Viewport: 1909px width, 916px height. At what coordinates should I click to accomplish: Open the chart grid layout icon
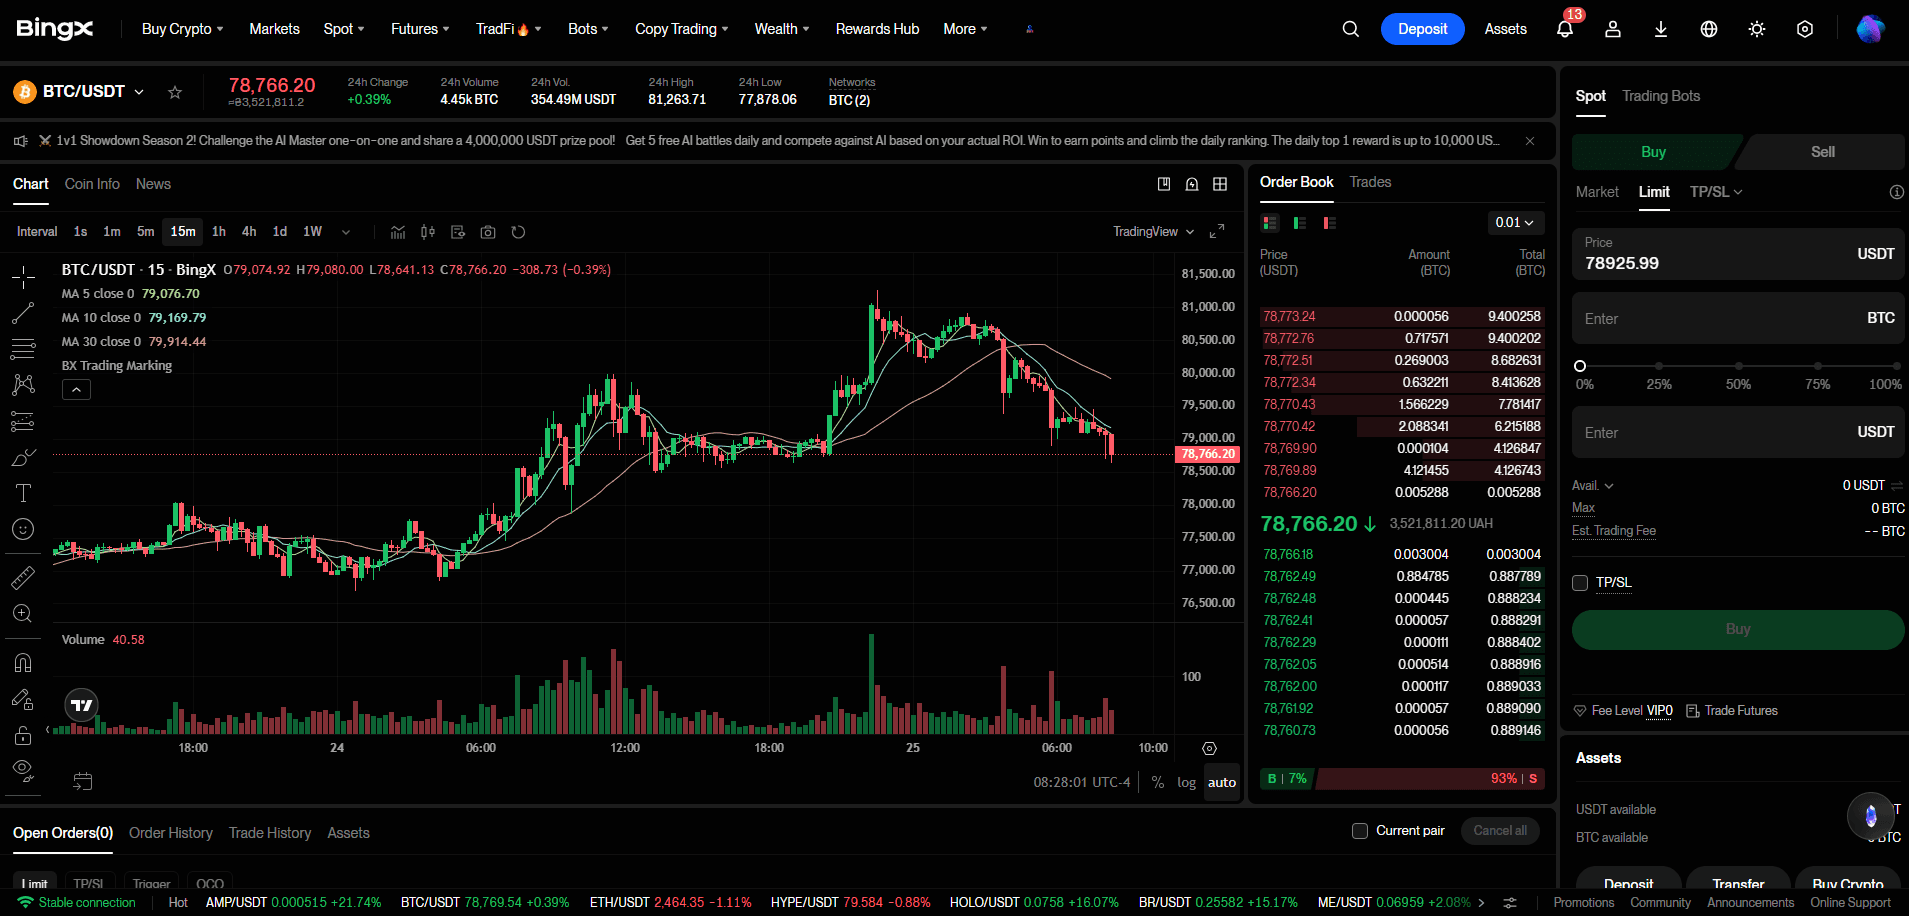click(1220, 184)
